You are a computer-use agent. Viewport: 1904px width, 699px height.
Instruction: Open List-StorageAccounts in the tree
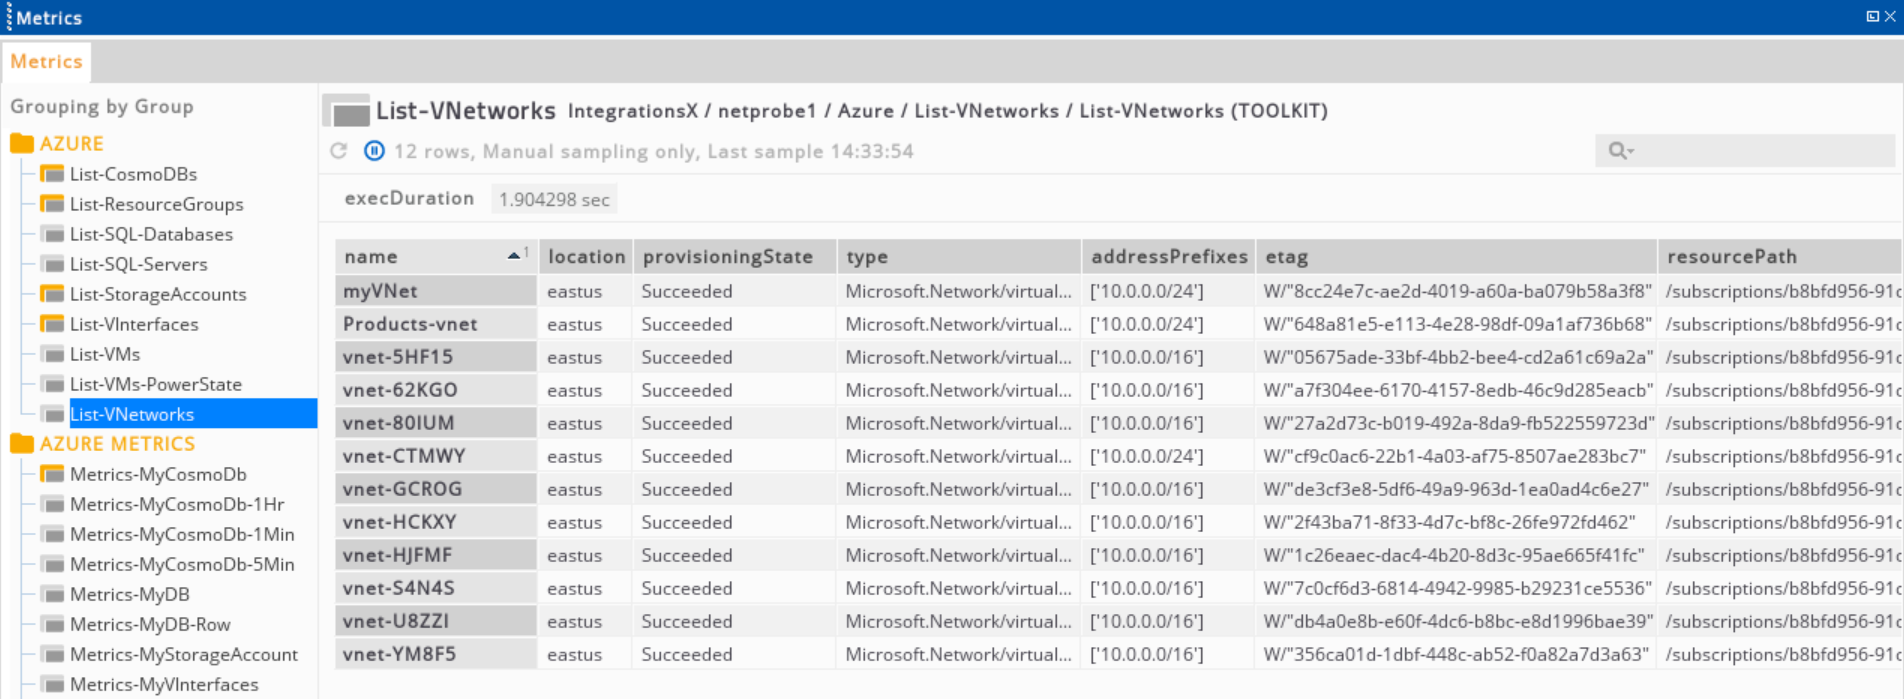(x=158, y=294)
